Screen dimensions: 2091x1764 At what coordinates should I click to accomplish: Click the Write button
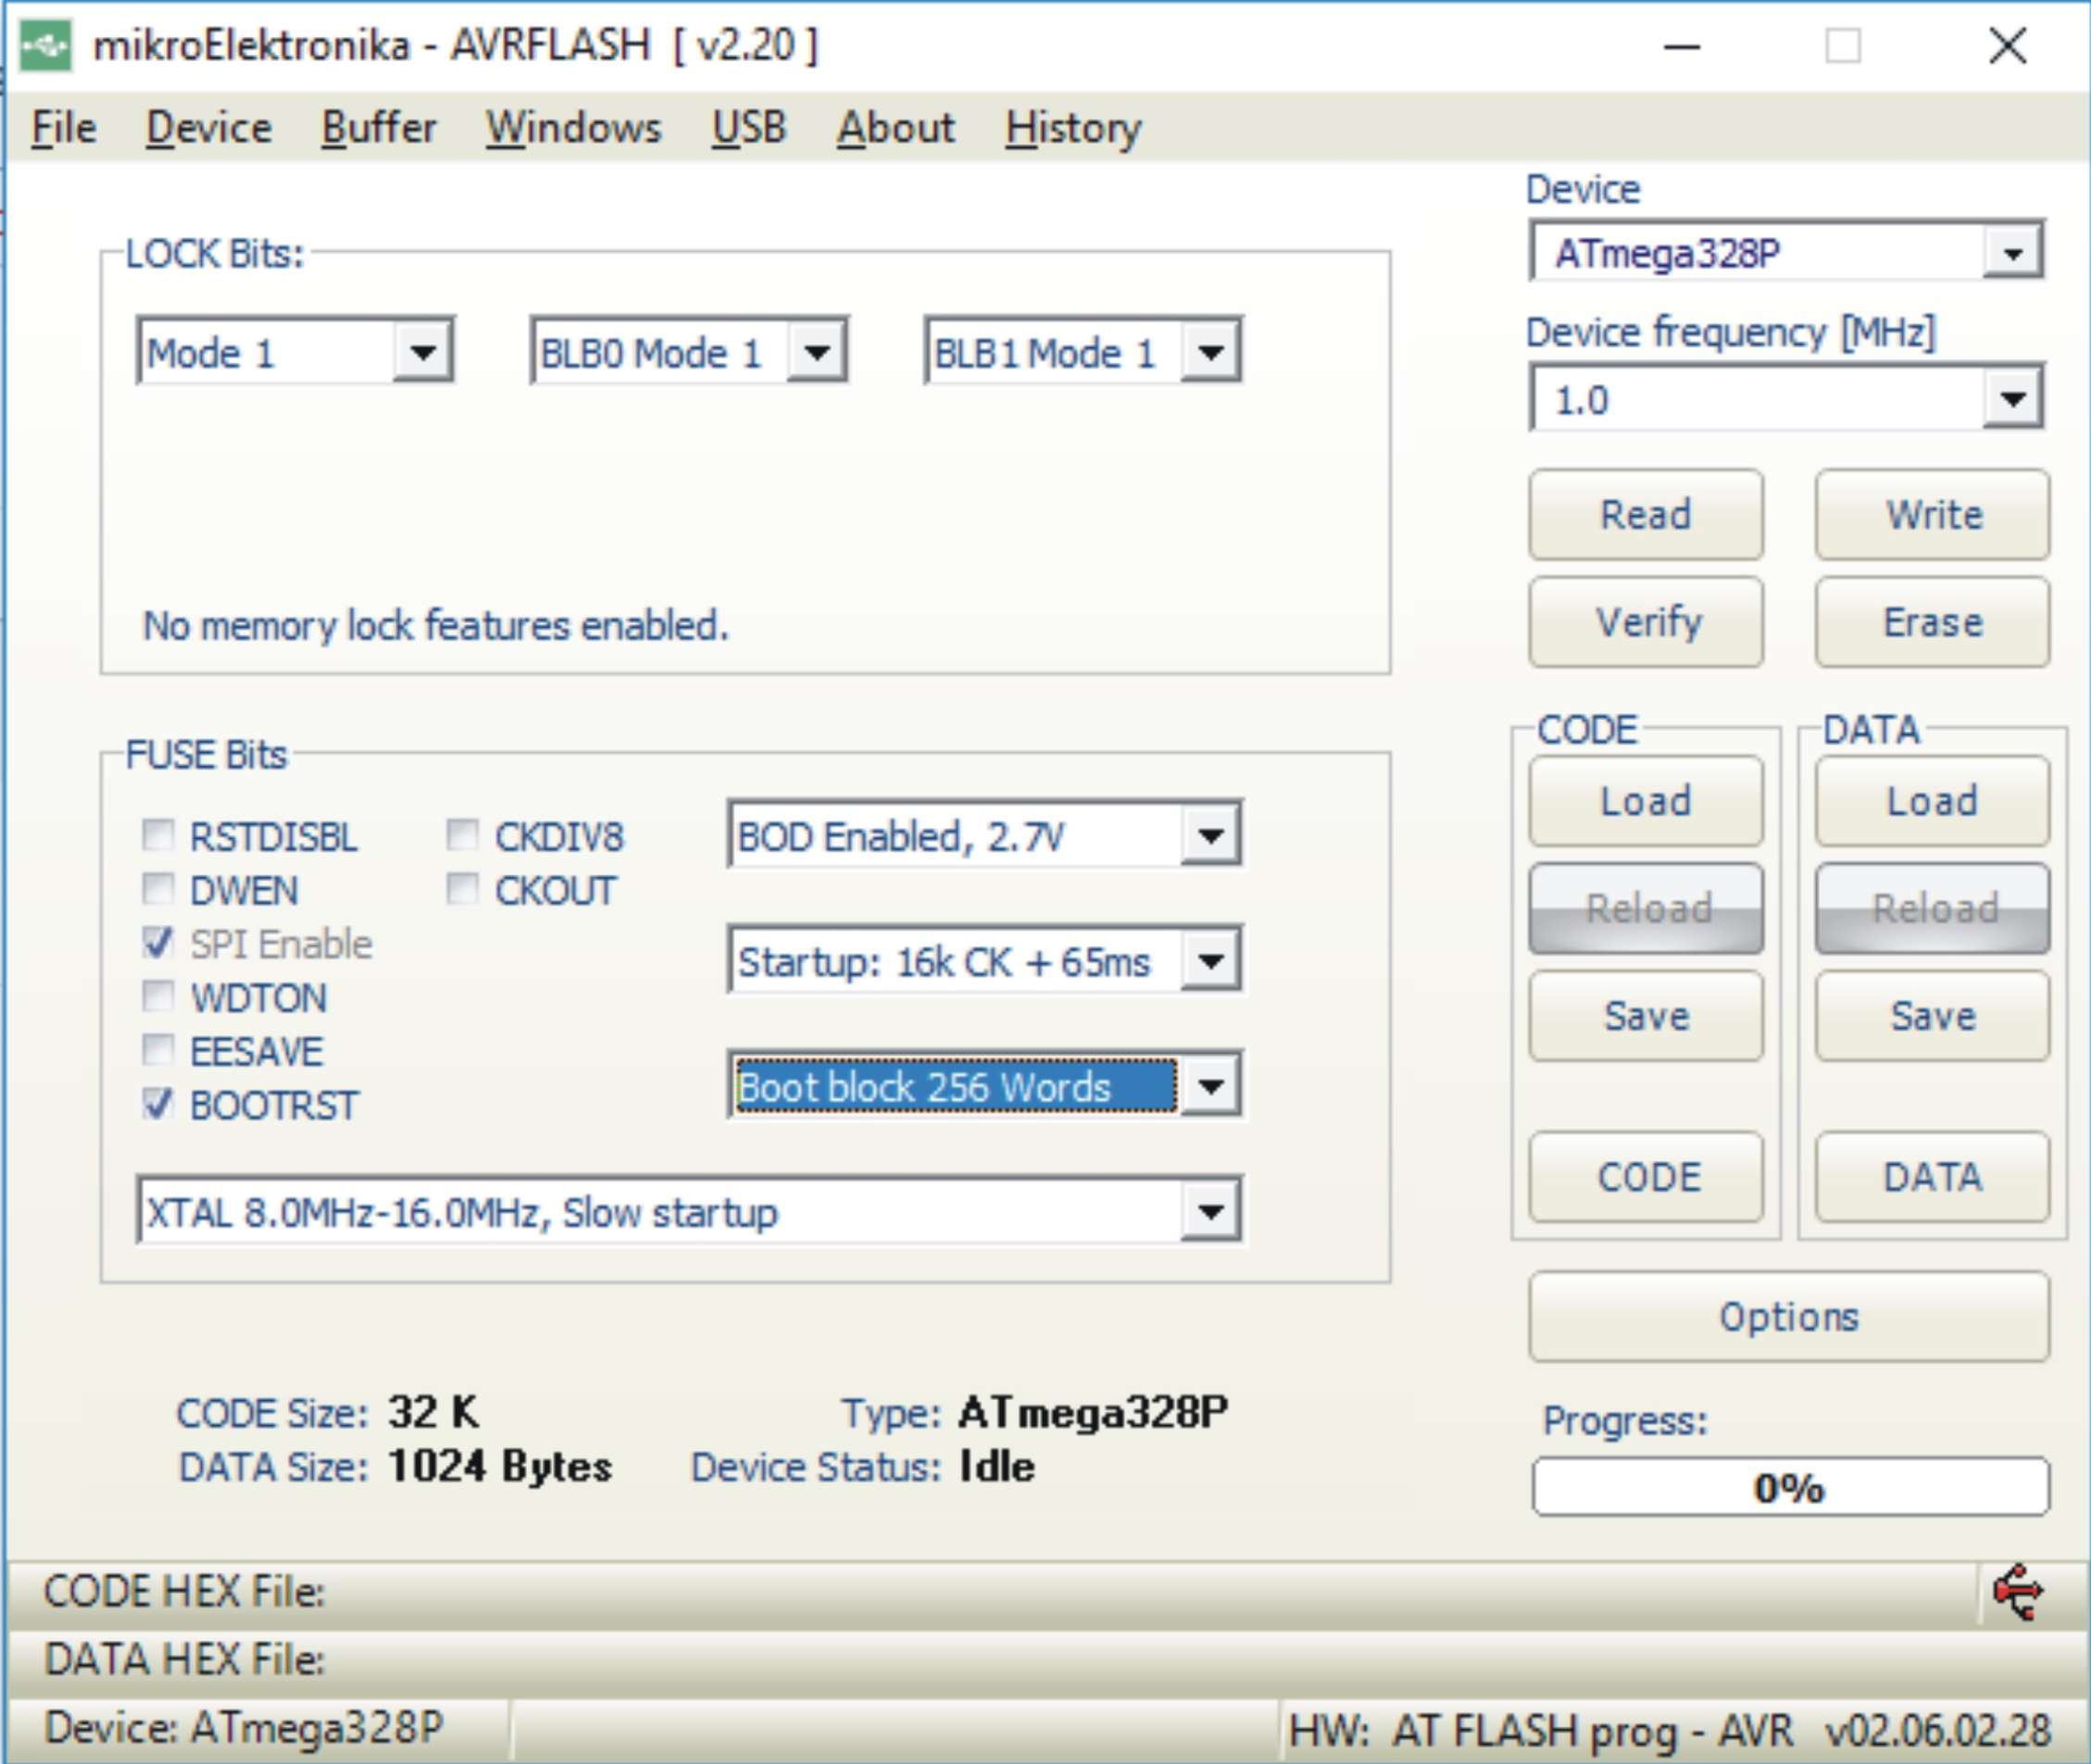(1933, 514)
